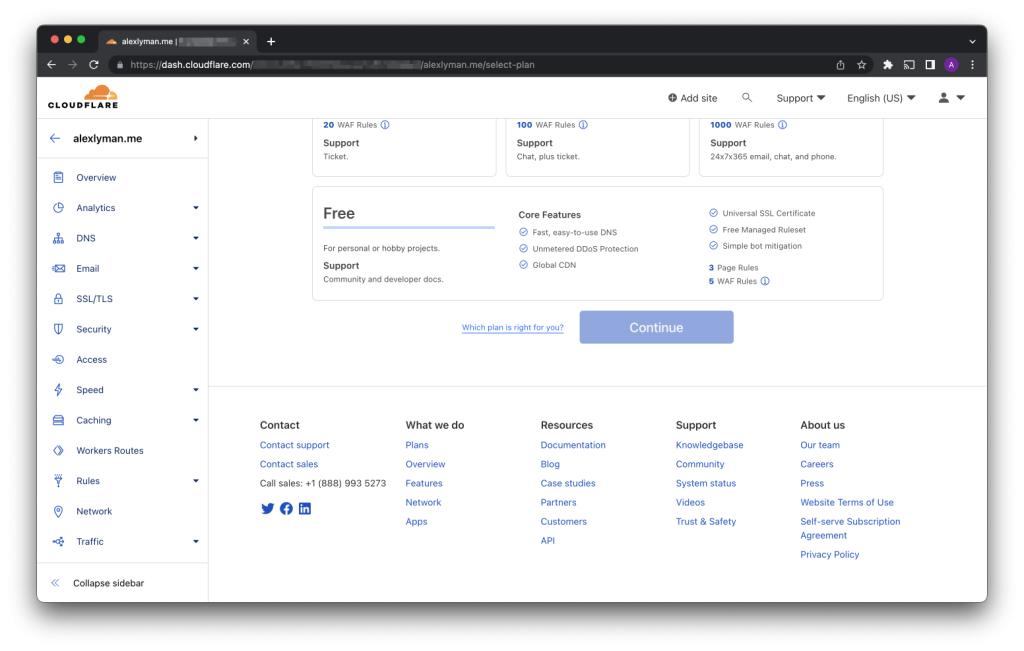Open the Support dropdown in header
Image resolution: width=1024 pixels, height=651 pixels.
pyautogui.click(x=800, y=98)
